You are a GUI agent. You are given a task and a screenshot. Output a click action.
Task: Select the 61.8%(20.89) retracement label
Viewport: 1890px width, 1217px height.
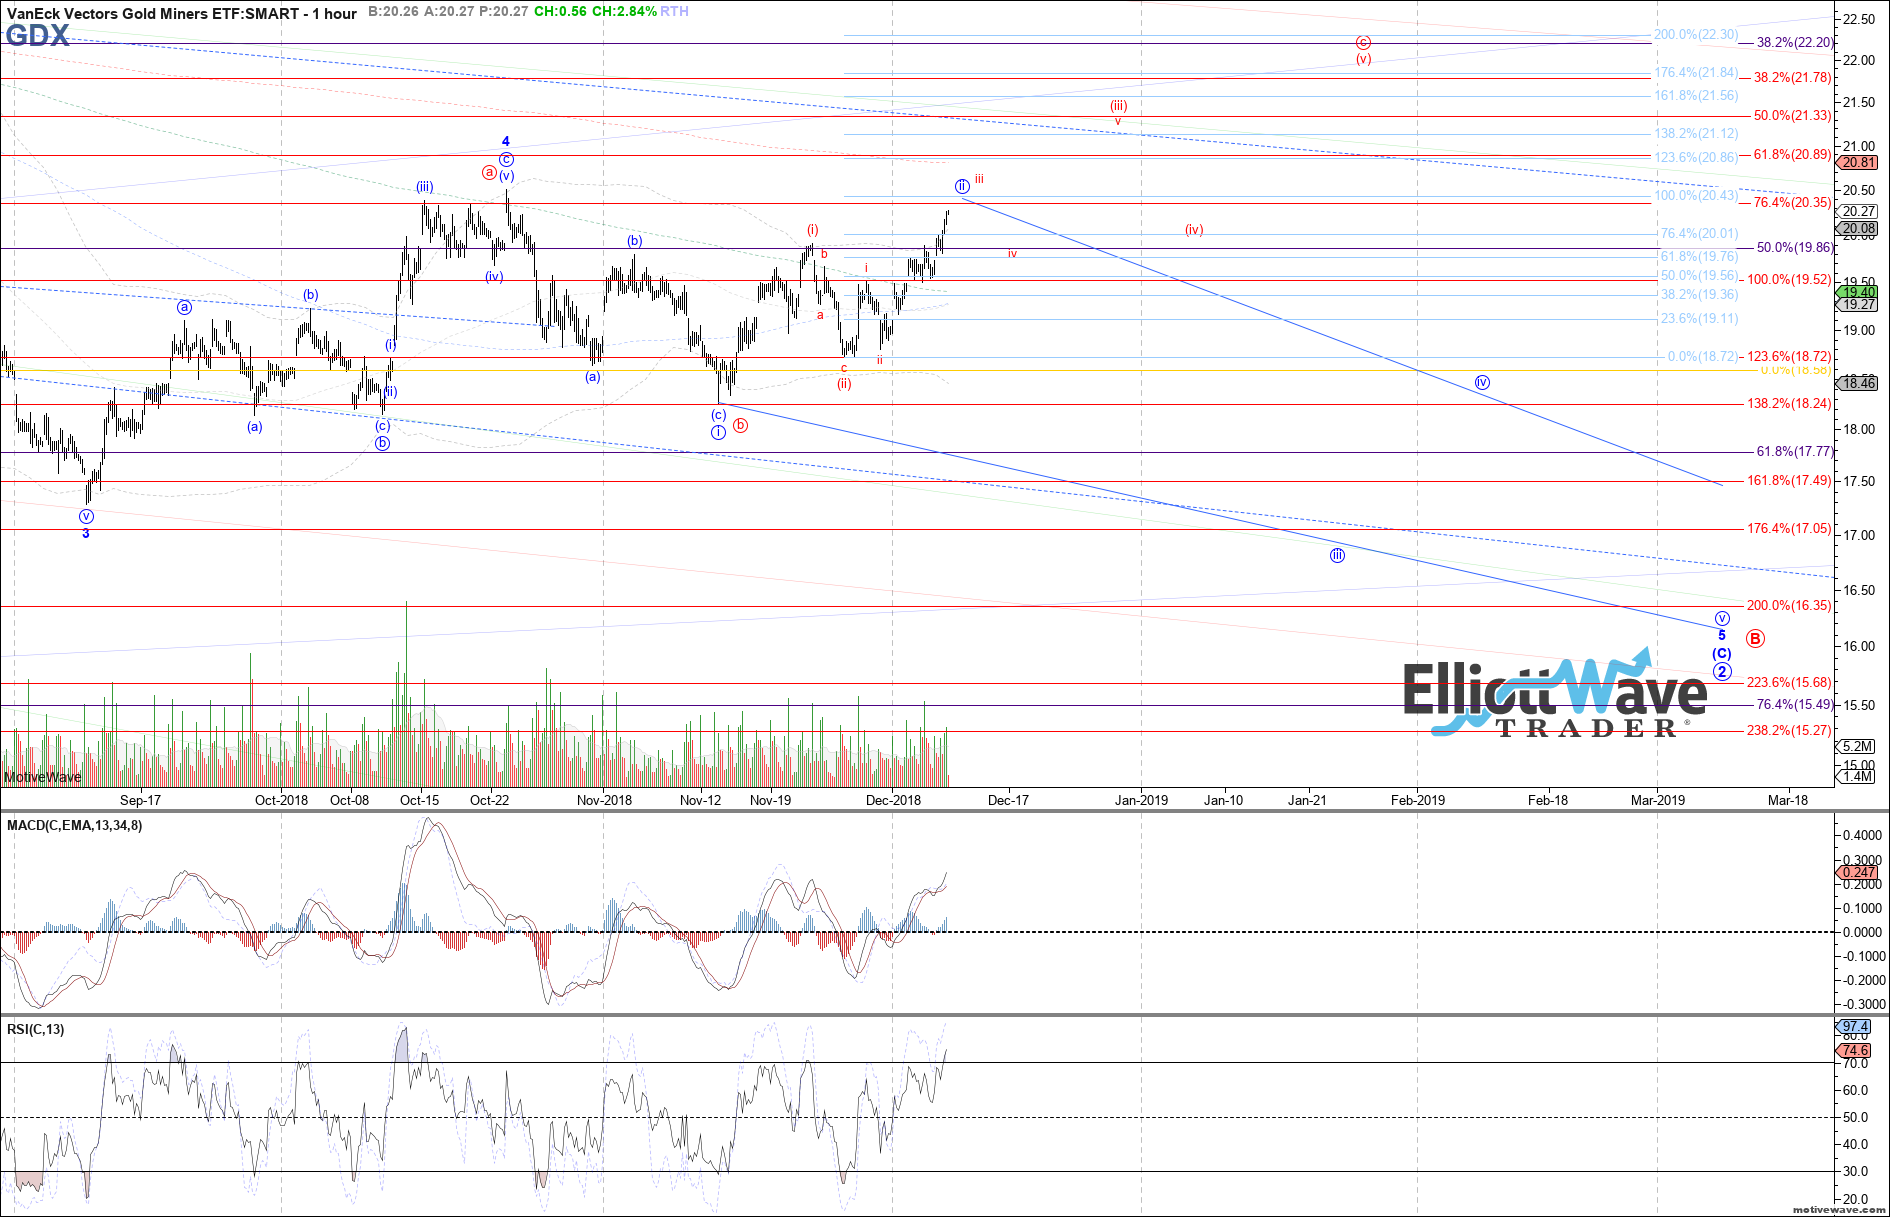point(1793,155)
